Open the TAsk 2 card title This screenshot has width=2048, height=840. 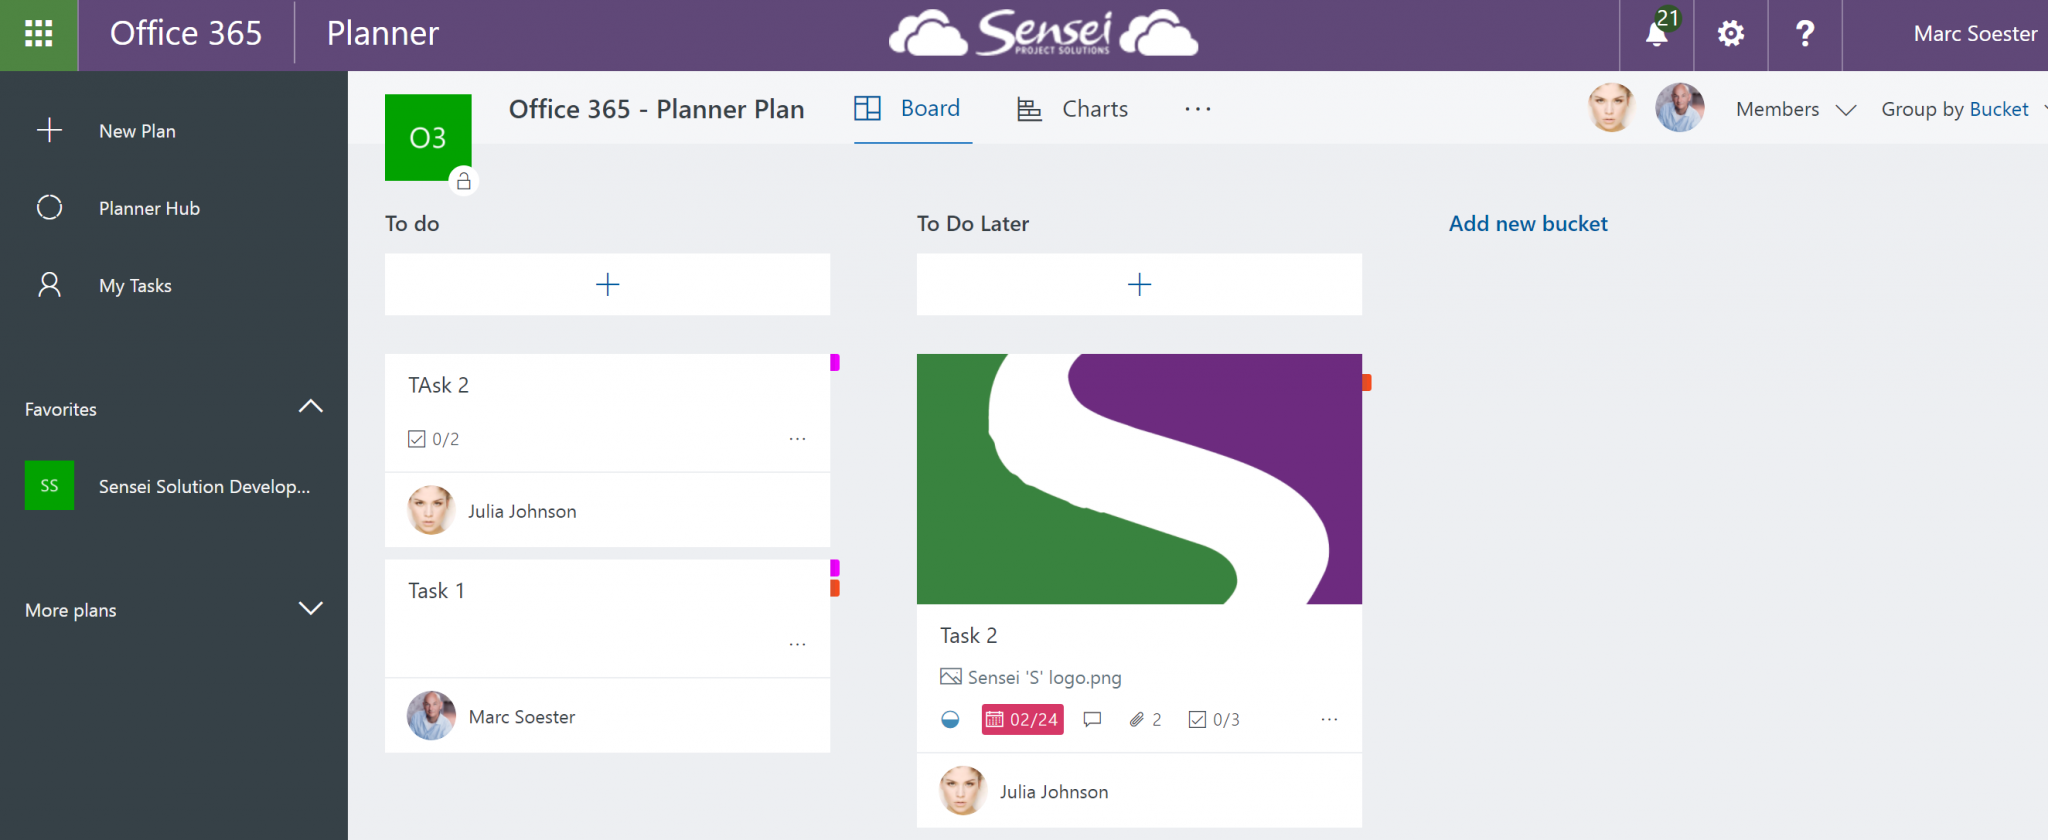[438, 385]
